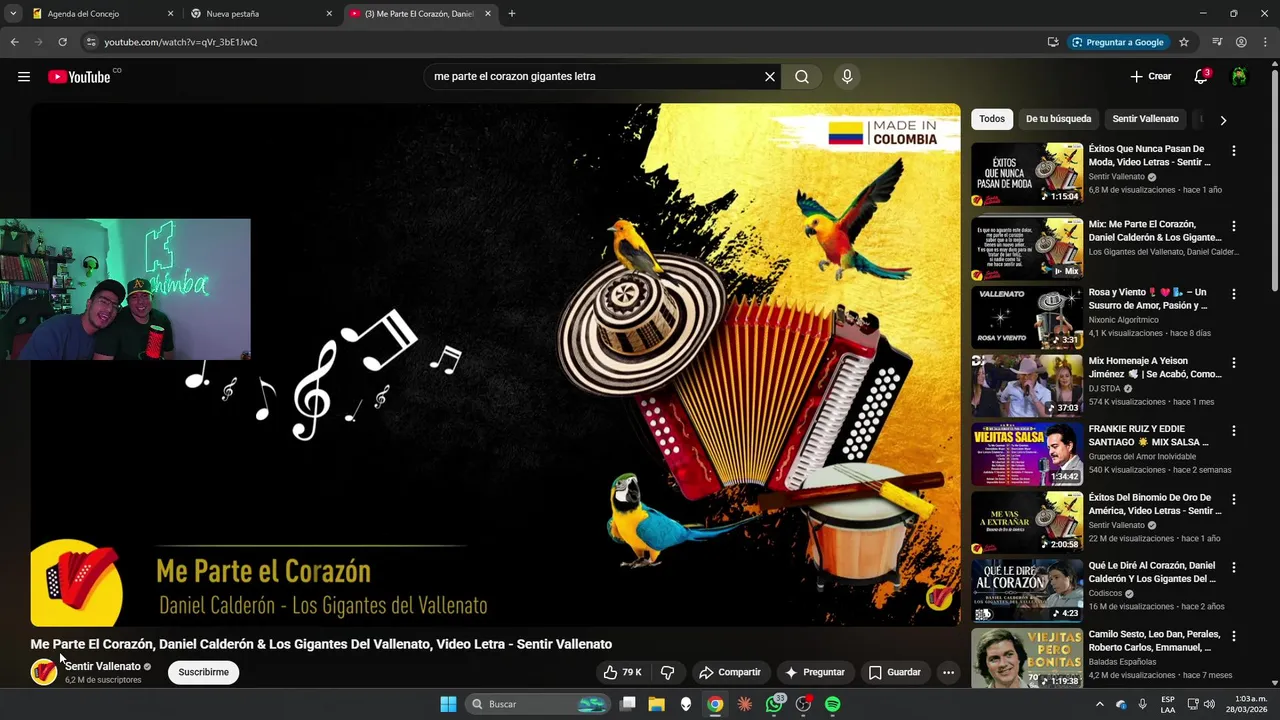Open Chrome three-dot menu

tap(1264, 42)
